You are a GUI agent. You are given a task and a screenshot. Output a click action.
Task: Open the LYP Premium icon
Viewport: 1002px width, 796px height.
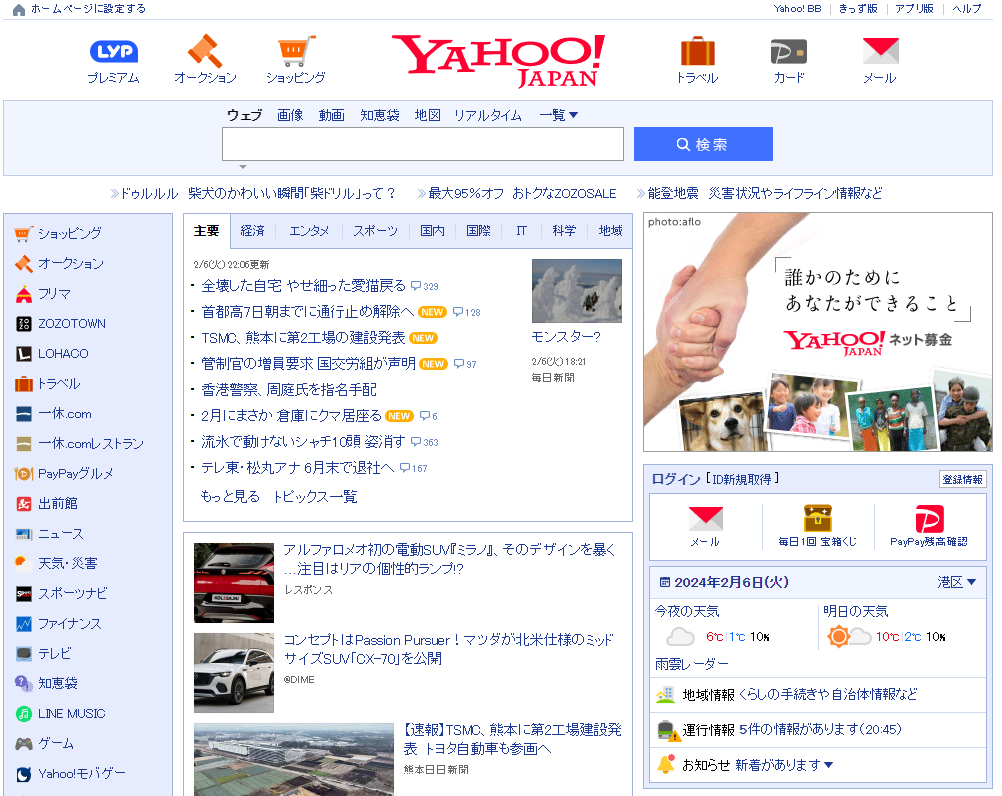click(x=114, y=52)
